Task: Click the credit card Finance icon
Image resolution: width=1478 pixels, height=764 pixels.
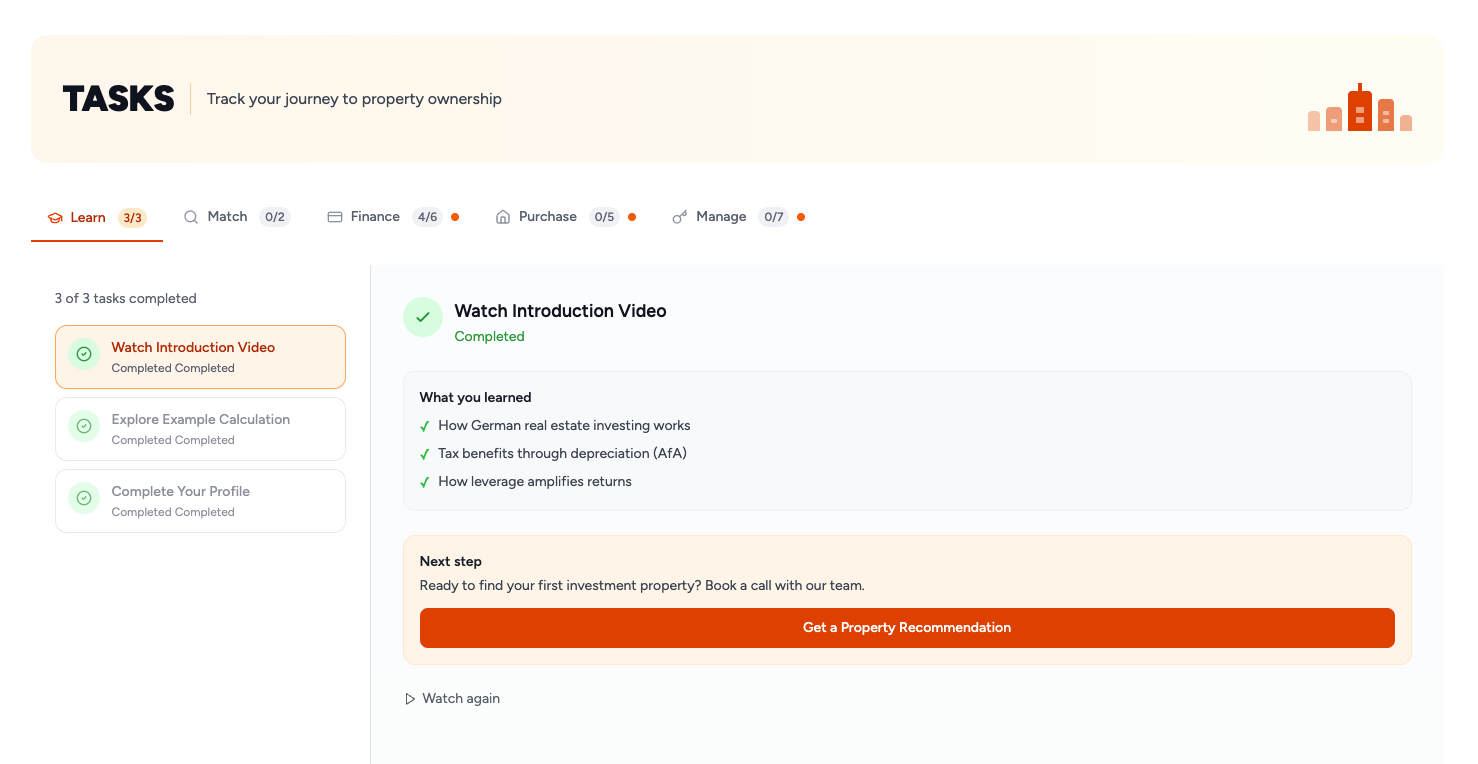Action: pyautogui.click(x=335, y=217)
